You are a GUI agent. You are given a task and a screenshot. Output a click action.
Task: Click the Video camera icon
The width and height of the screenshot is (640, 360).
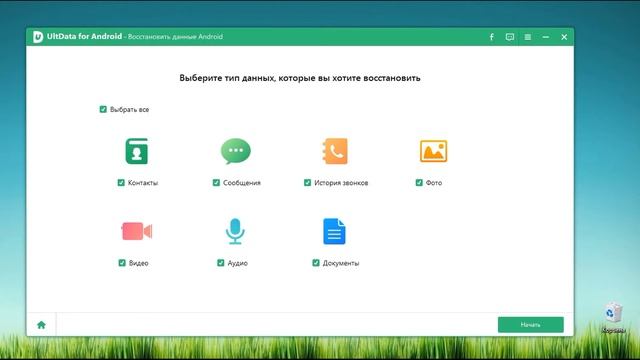[137, 231]
